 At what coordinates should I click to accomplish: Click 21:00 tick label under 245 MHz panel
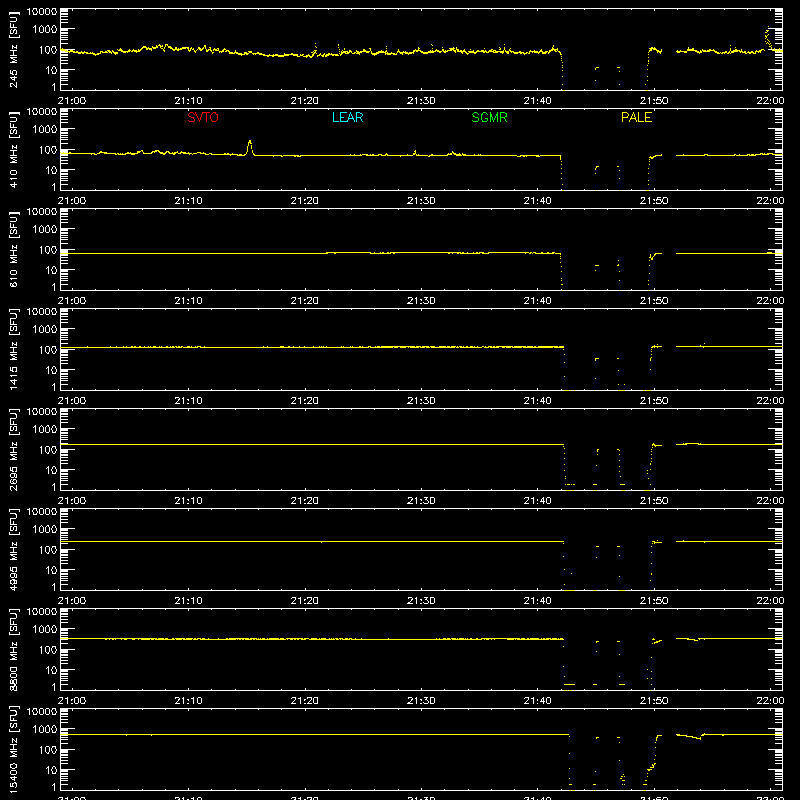pos(72,101)
